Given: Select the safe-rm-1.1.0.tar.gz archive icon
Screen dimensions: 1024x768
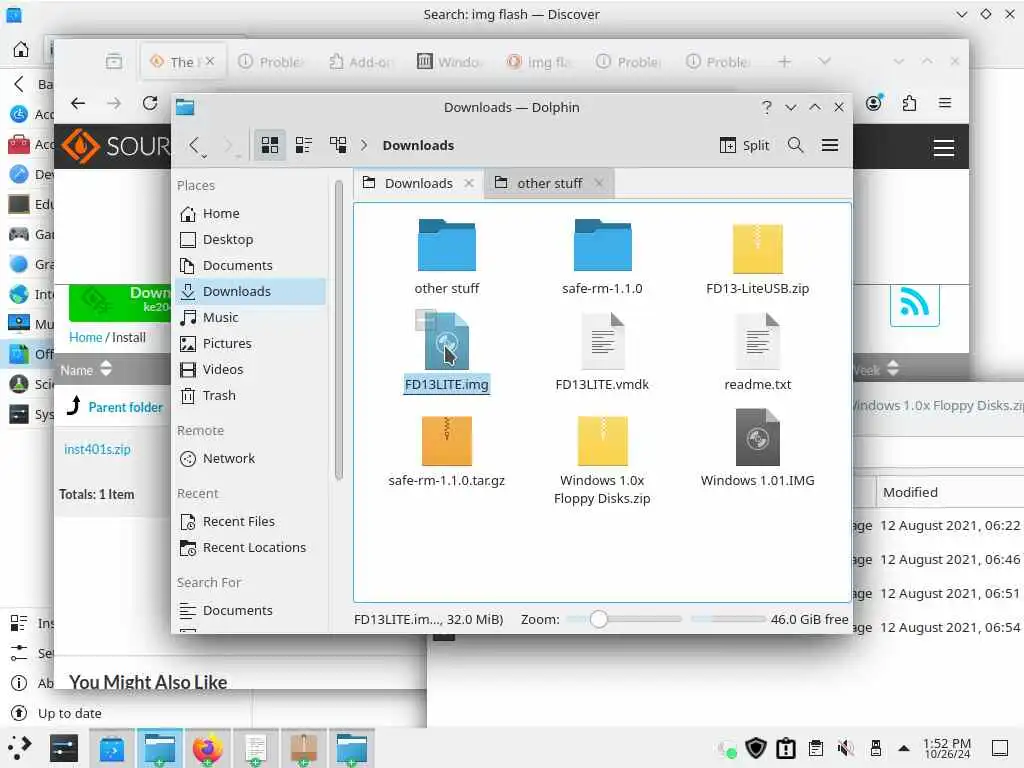Looking at the screenshot, I should pyautogui.click(x=447, y=440).
